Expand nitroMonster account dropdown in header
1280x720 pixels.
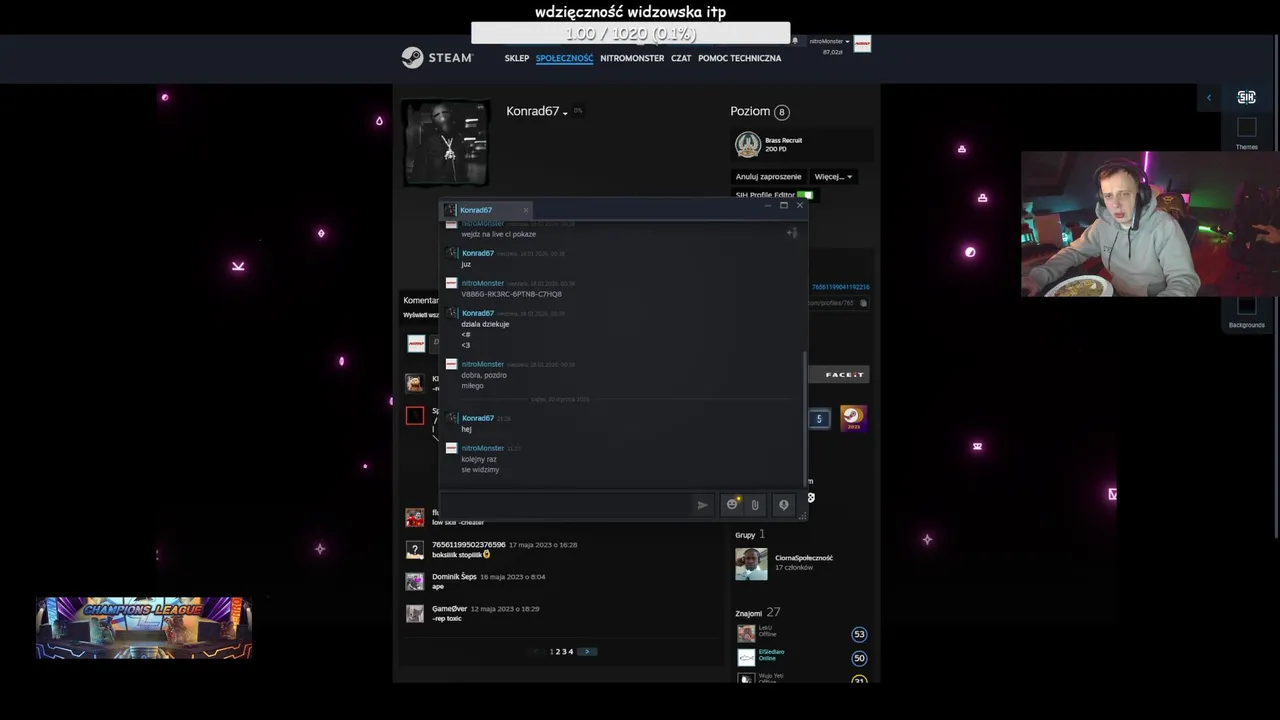[830, 42]
